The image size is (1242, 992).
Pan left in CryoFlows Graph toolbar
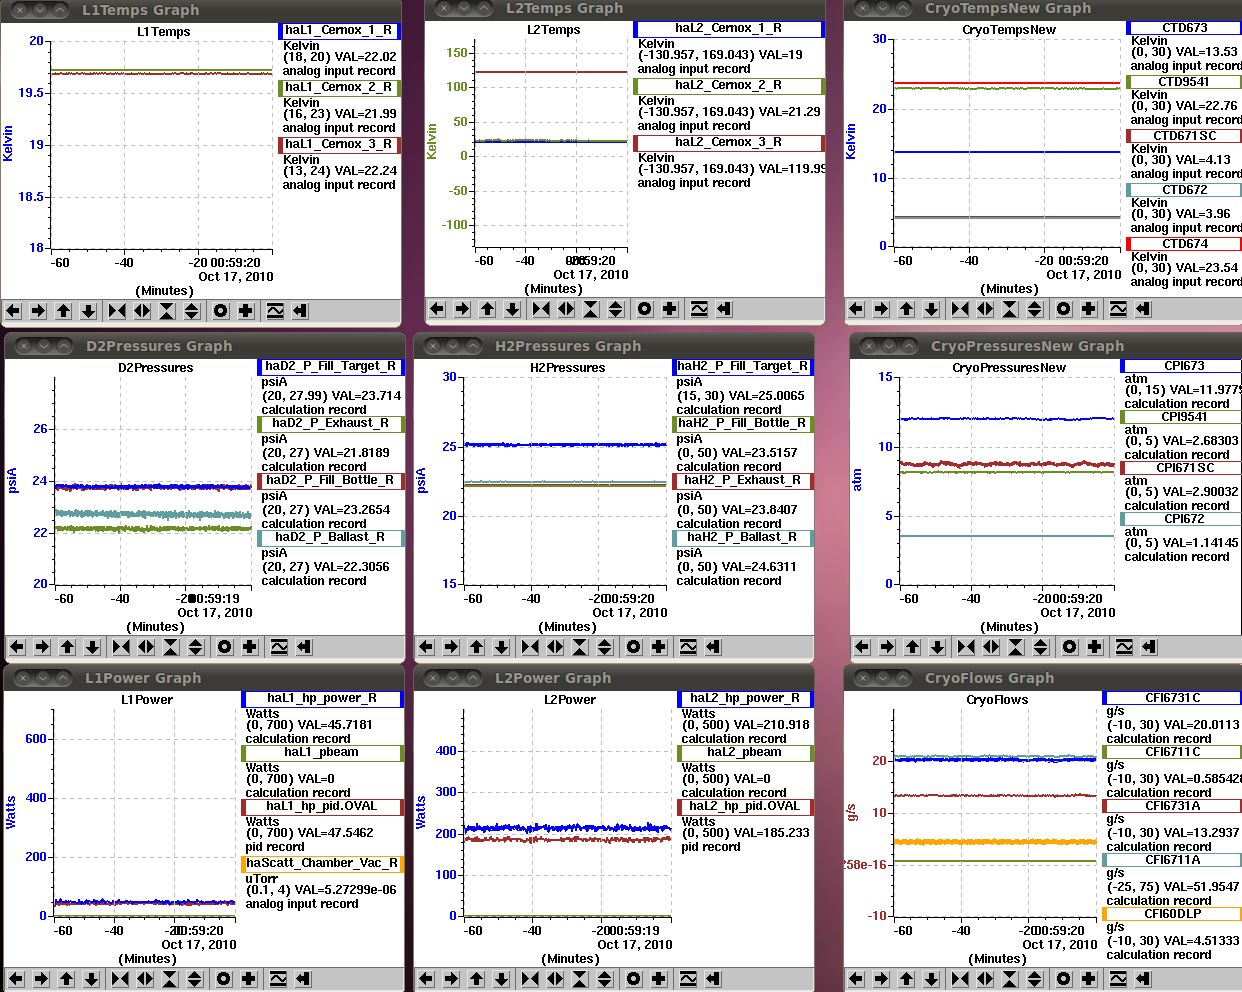coord(857,979)
